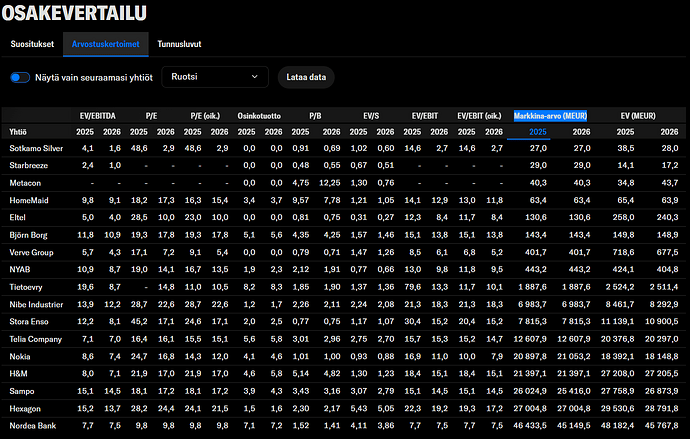Switch to the Suositukset tab
Screen dimensions: 690x439
click(33, 44)
